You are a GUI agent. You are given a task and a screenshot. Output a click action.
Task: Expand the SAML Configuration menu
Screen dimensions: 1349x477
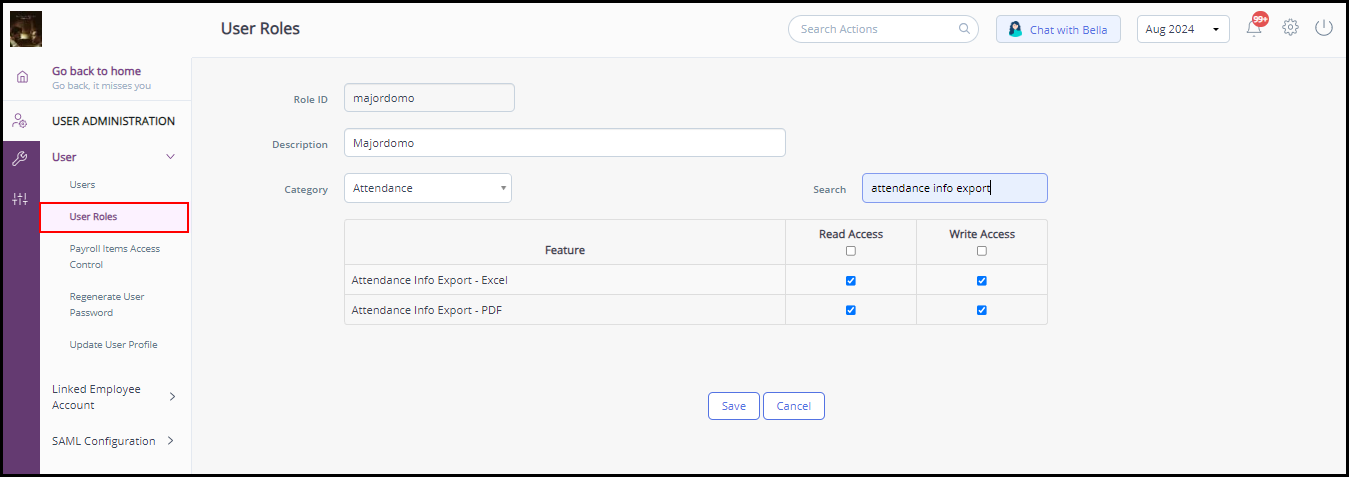click(x=113, y=441)
